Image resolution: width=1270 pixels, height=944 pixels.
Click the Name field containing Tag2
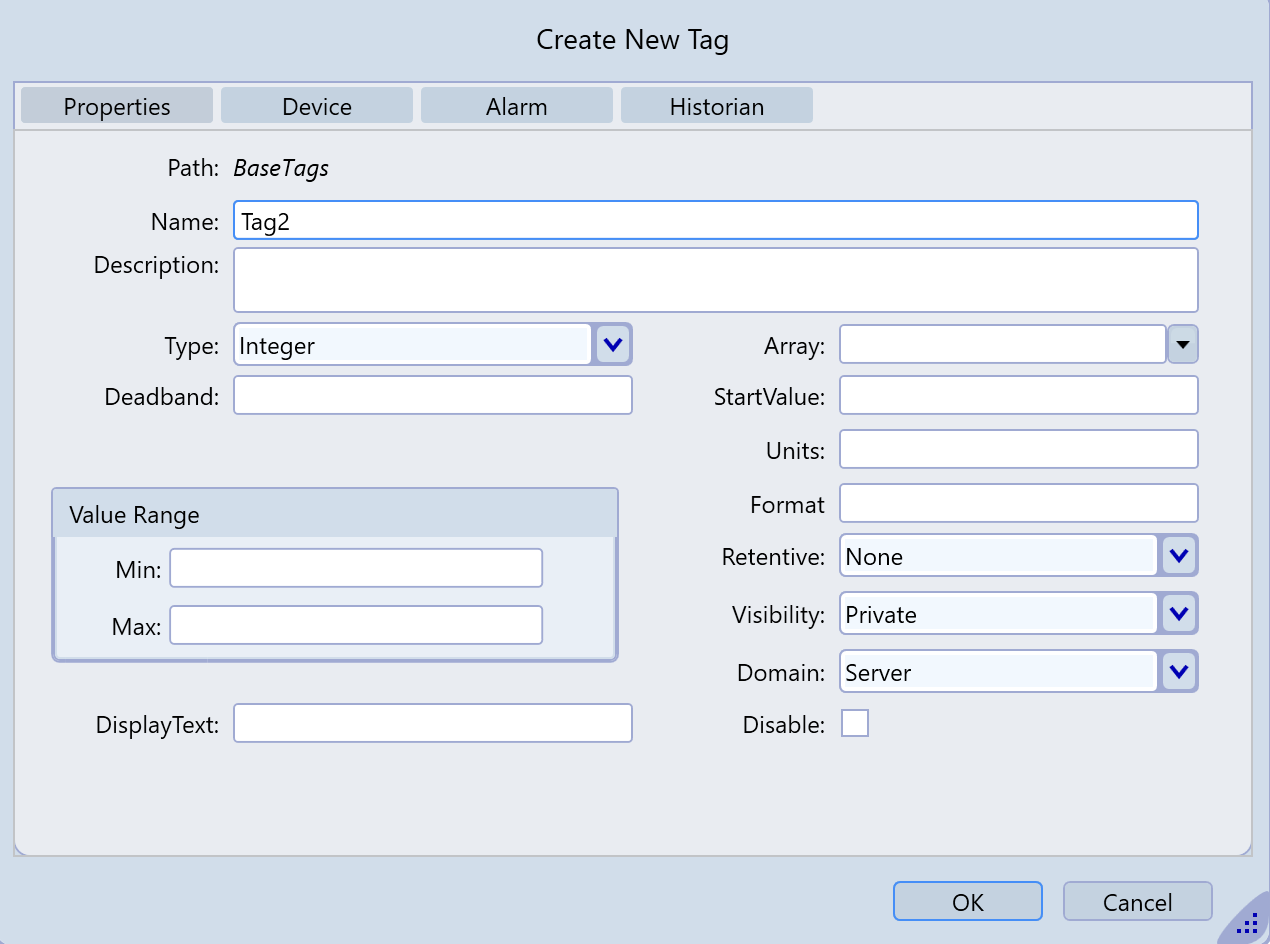(715, 221)
